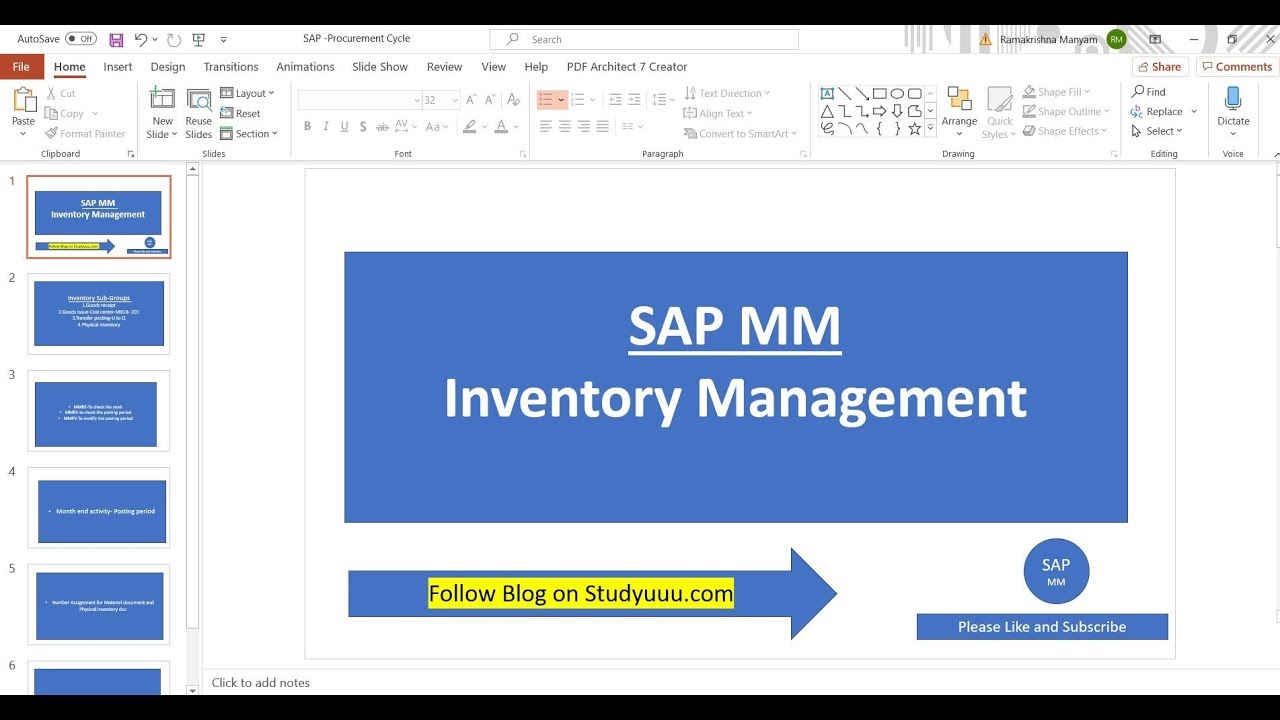Viewport: 1280px width, 720px height.
Task: Click Format Painter brush
Action: (85, 134)
